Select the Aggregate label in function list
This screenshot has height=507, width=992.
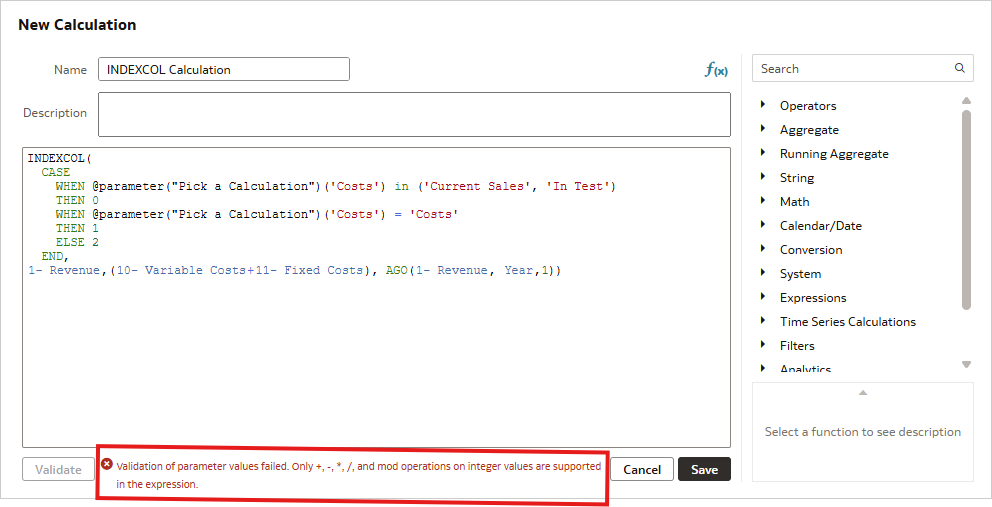coord(809,130)
